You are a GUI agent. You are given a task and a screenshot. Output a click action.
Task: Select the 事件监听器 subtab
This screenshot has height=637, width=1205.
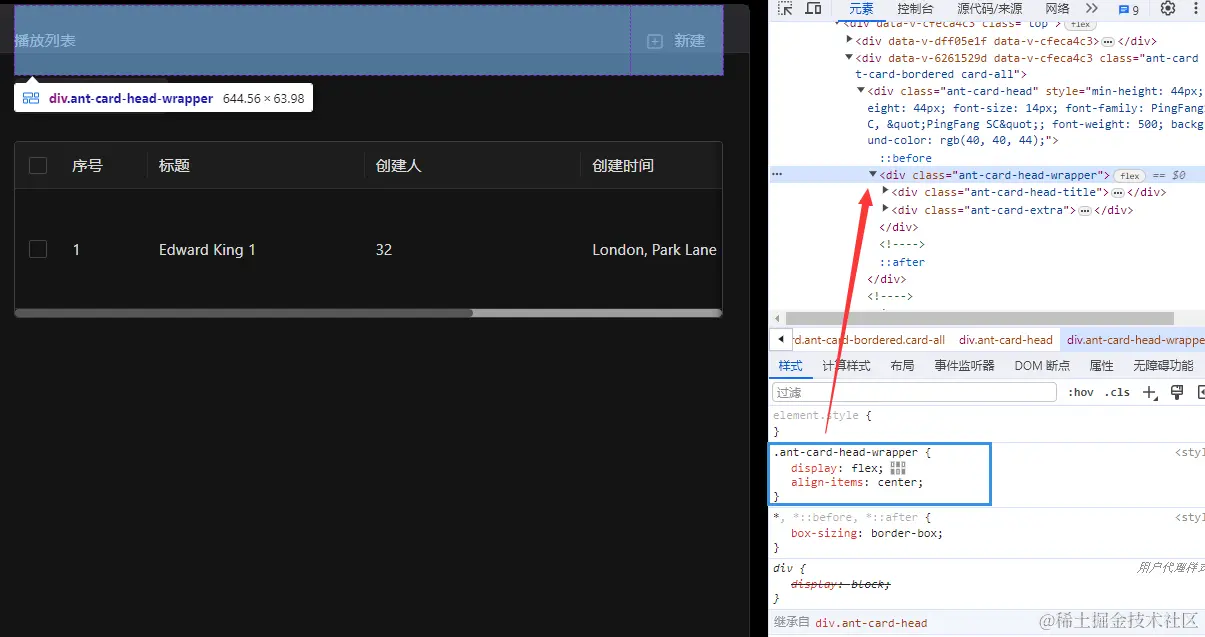click(x=964, y=365)
